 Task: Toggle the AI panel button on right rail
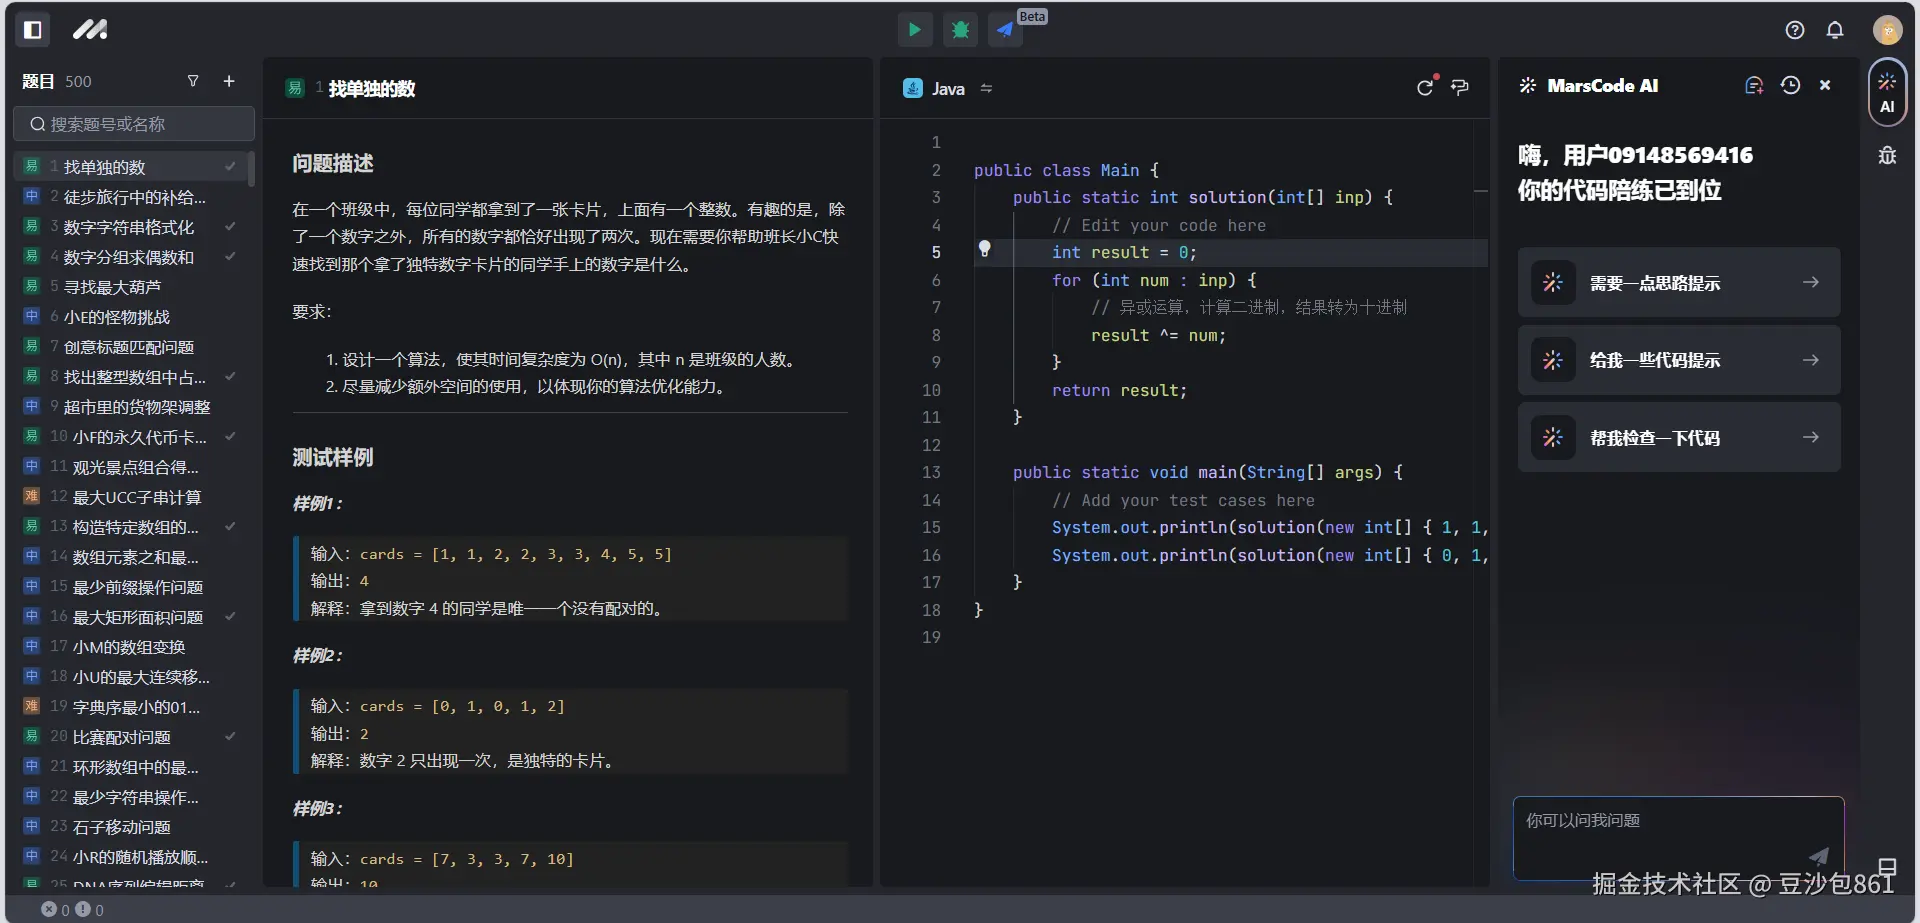(x=1886, y=93)
